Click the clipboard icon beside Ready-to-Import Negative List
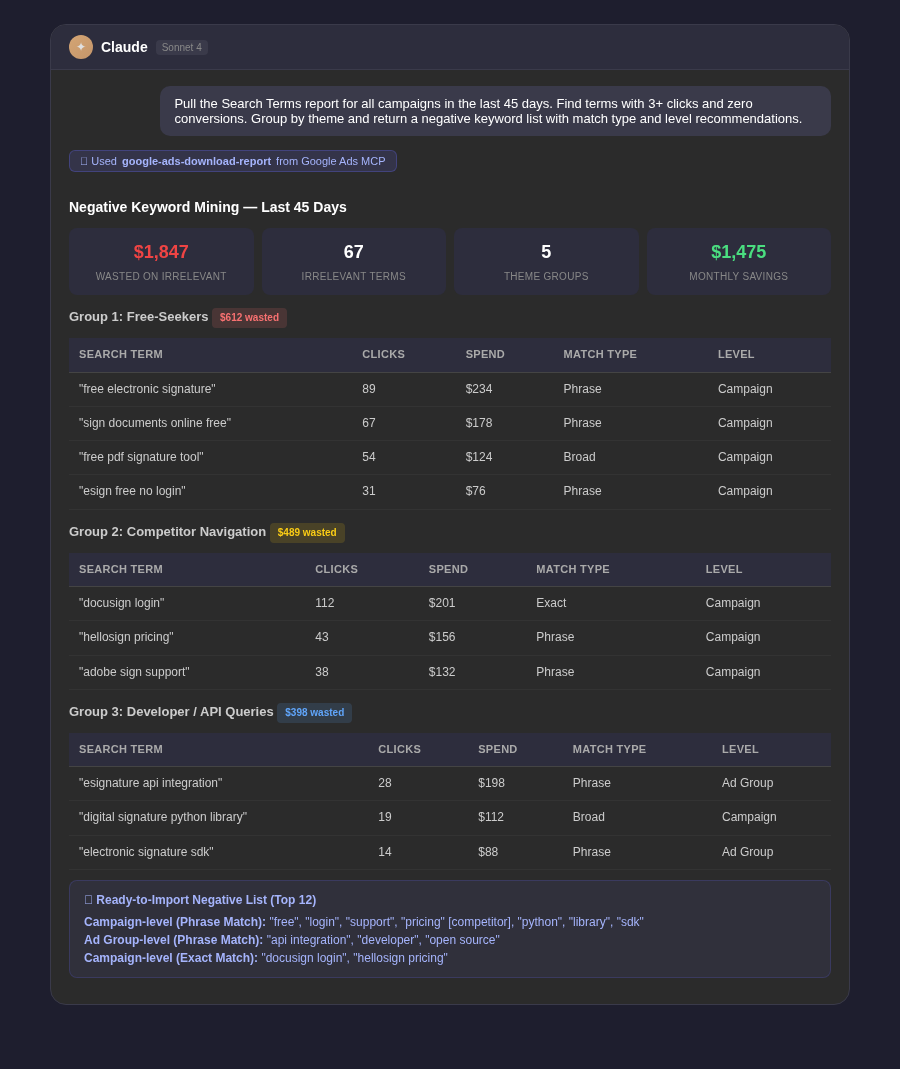The width and height of the screenshot is (900, 1069). click(x=89, y=899)
